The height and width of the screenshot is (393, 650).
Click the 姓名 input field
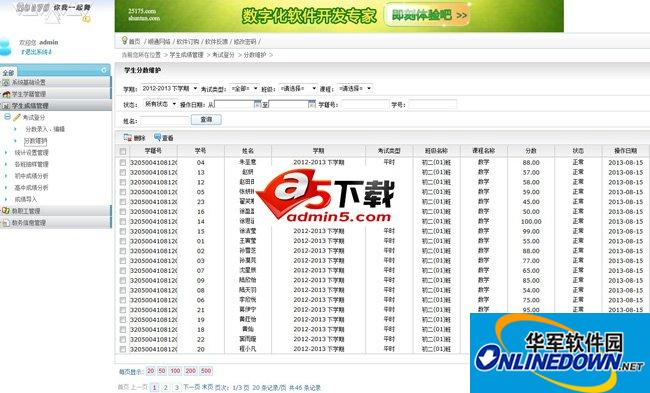165,121
